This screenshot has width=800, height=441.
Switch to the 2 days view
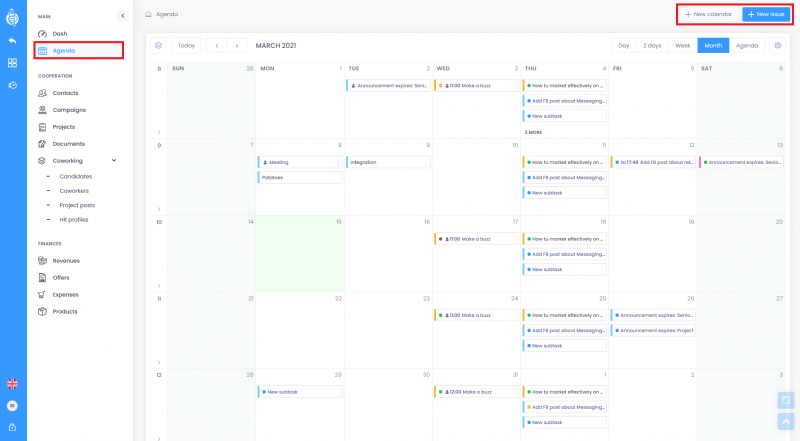(x=652, y=45)
